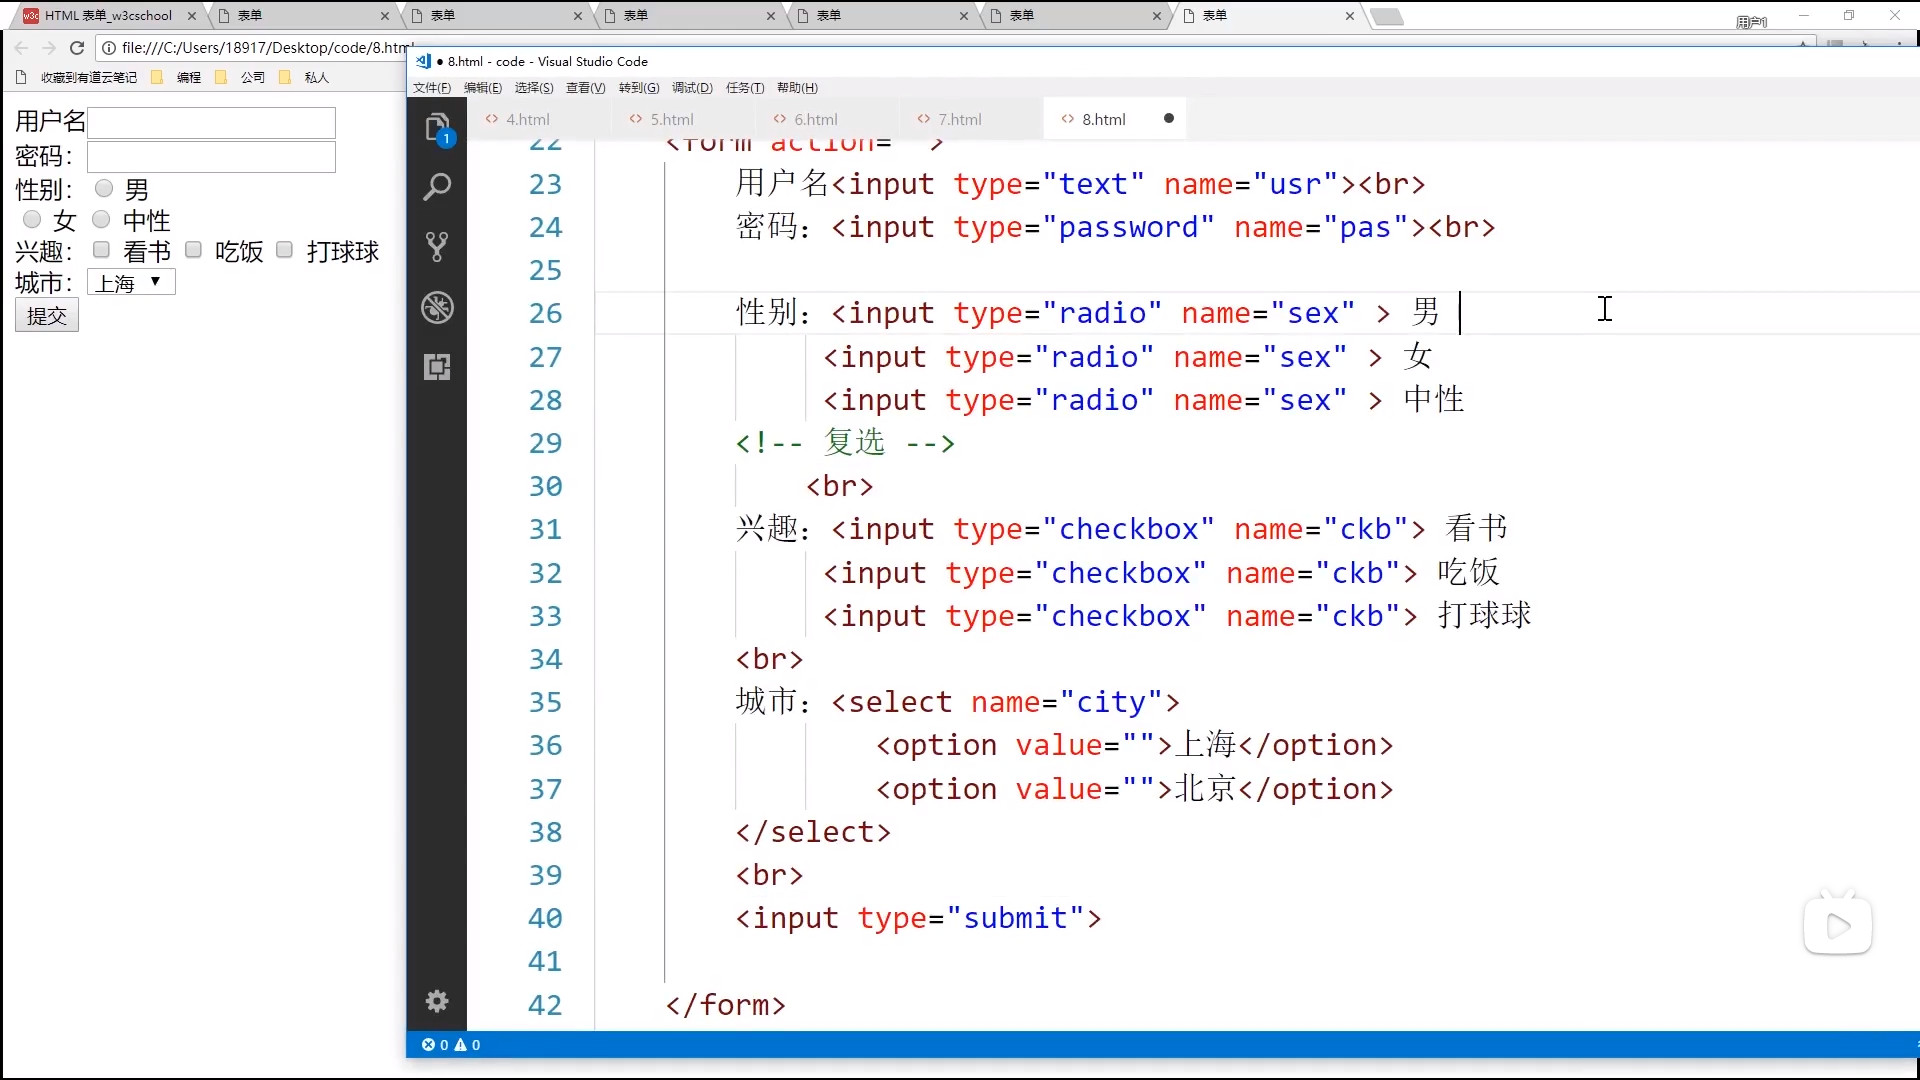Open the Source Control branch icon

[x=437, y=247]
